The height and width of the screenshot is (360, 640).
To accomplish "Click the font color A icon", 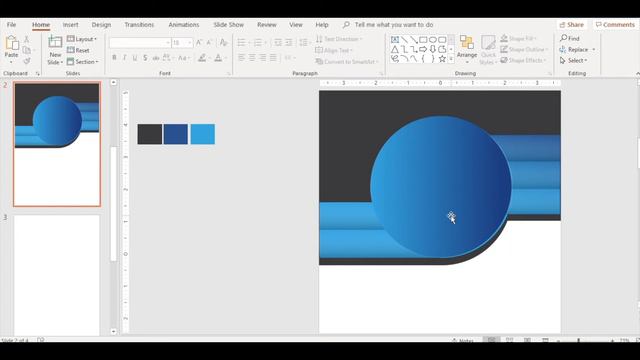I will [218, 58].
